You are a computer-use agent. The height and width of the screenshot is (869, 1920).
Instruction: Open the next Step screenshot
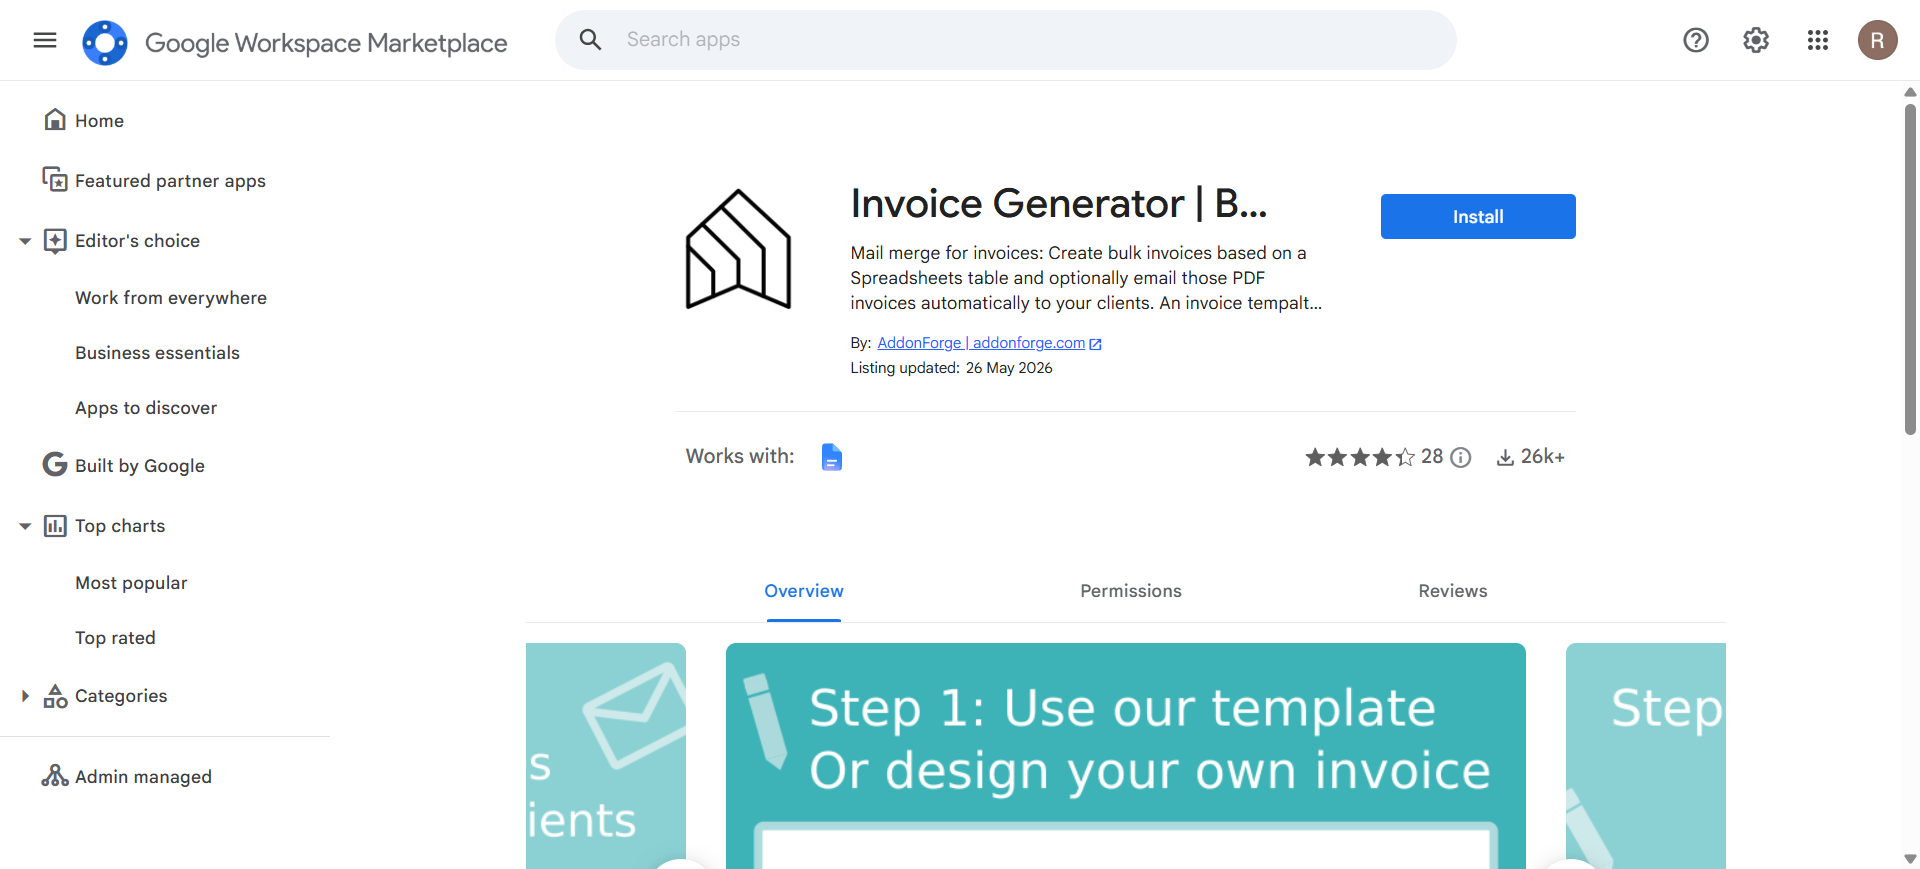coord(1646,756)
